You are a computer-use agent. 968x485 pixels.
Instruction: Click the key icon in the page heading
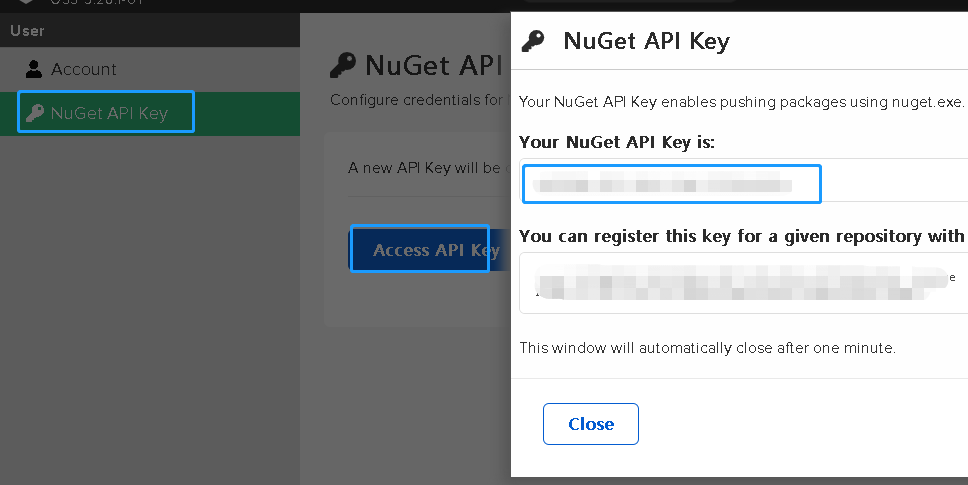343,66
